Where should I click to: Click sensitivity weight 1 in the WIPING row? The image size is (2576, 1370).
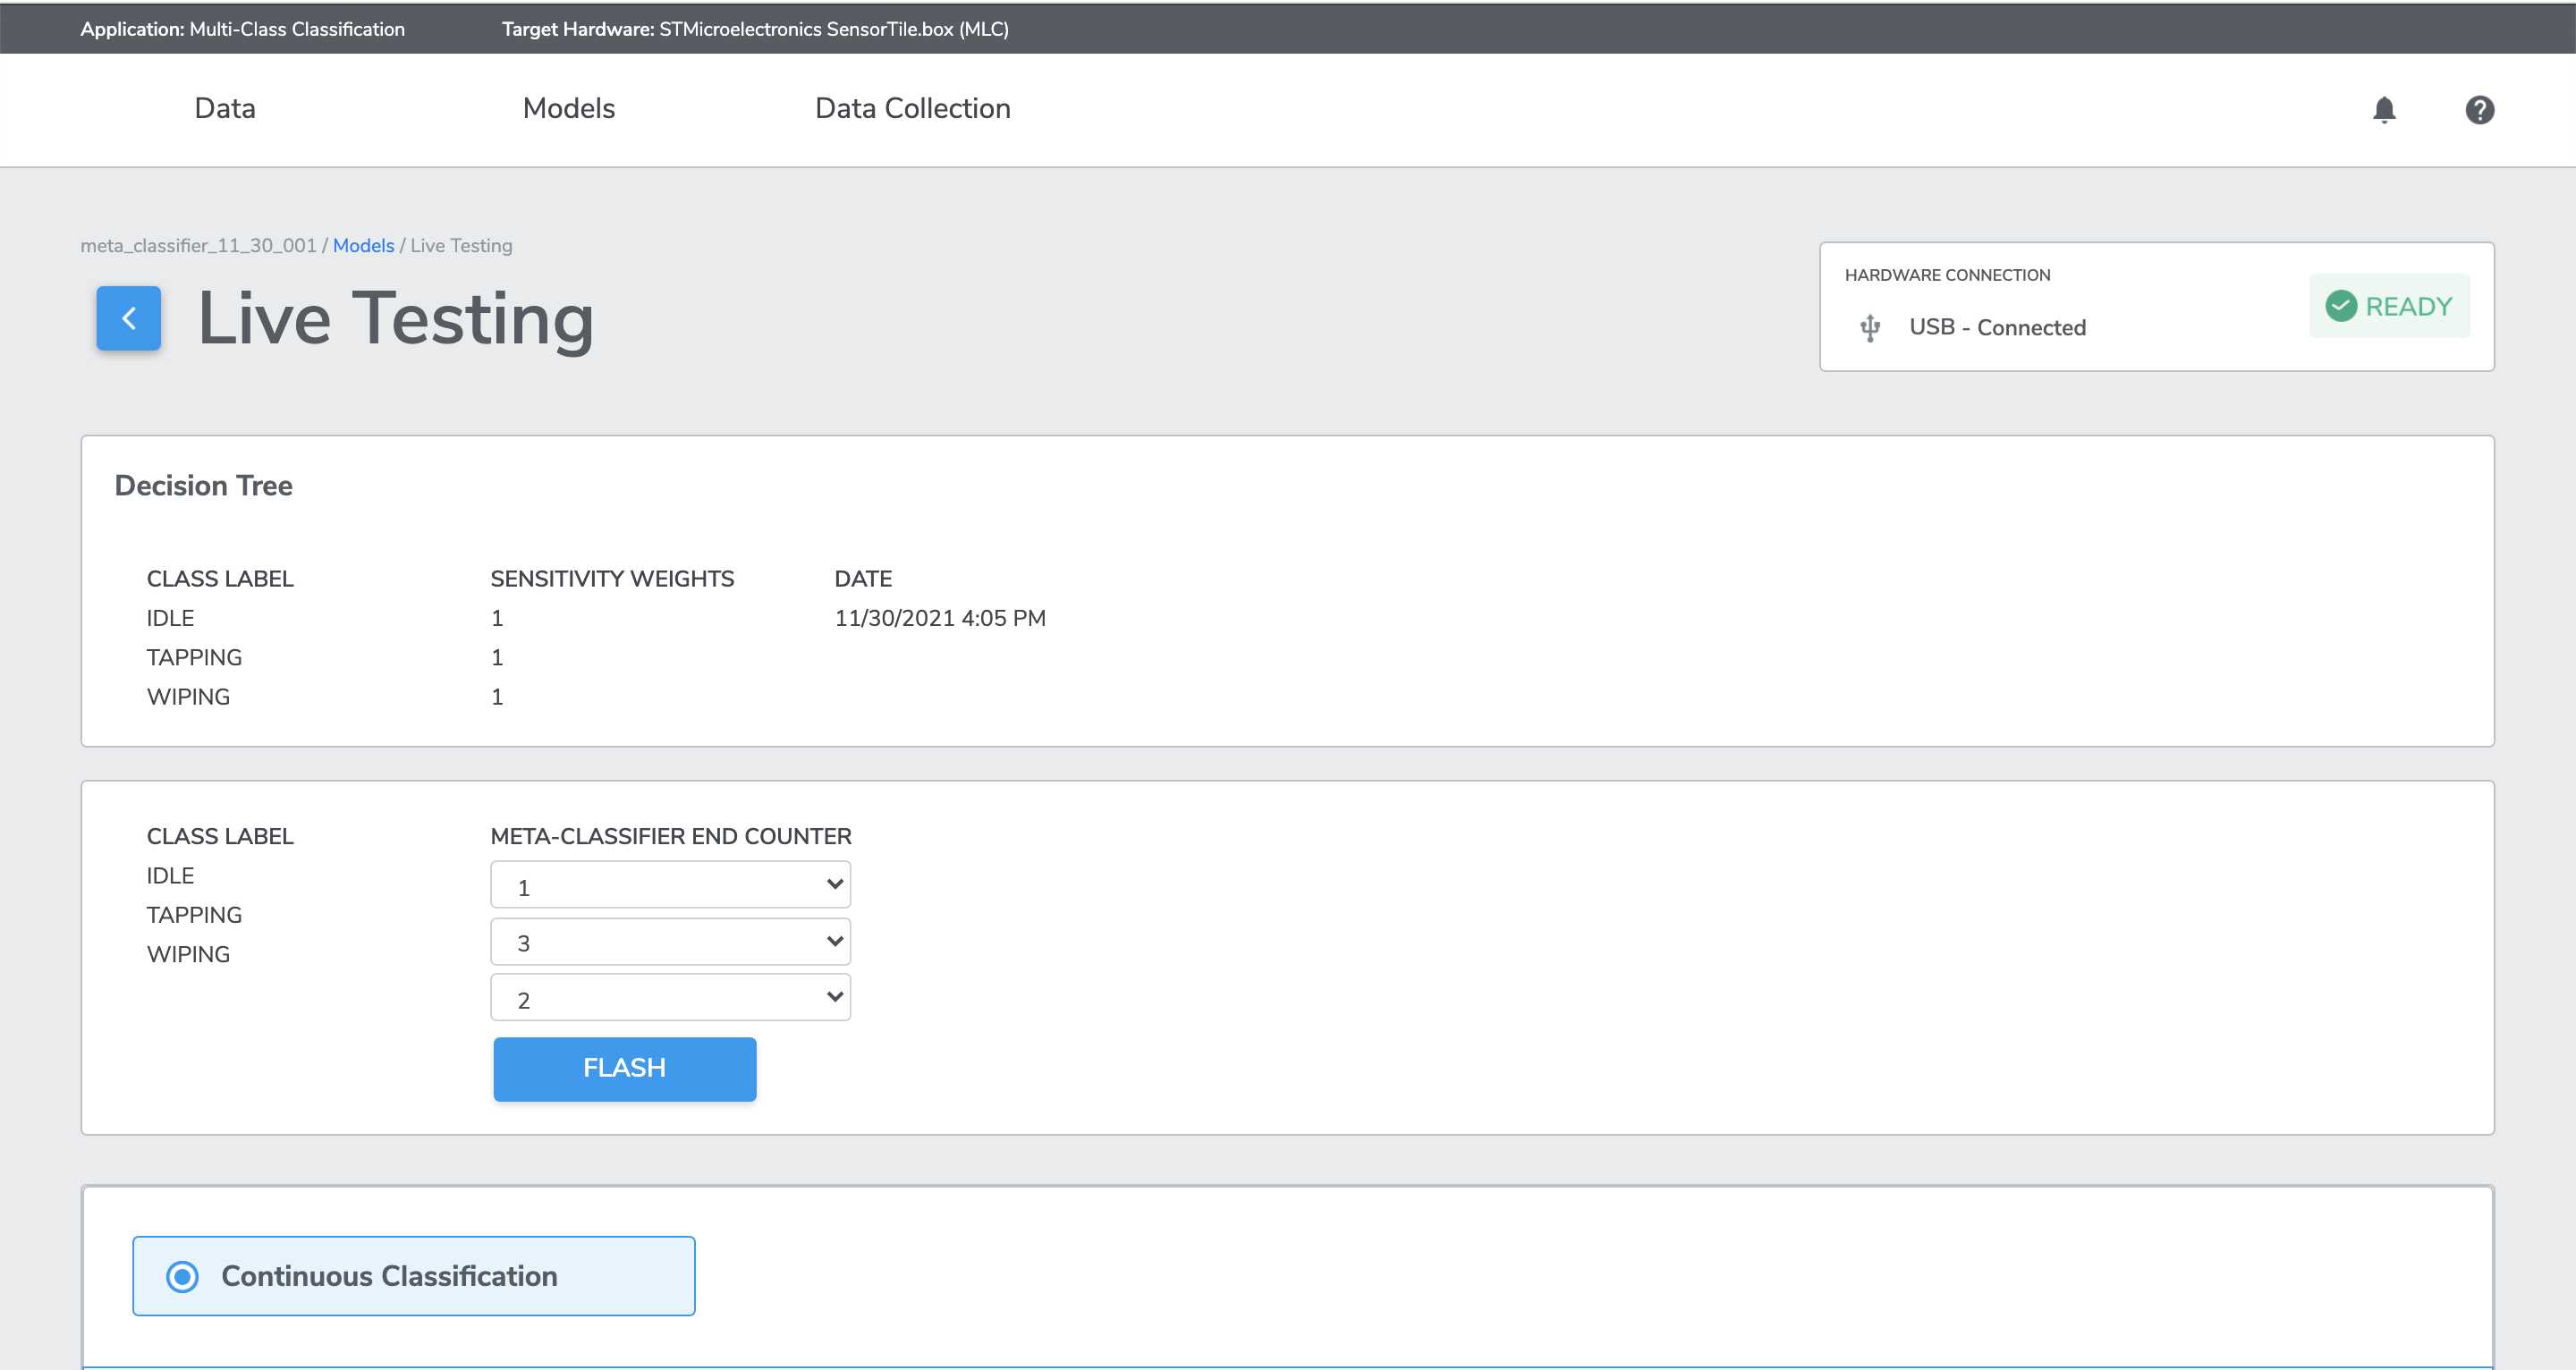[x=497, y=697]
